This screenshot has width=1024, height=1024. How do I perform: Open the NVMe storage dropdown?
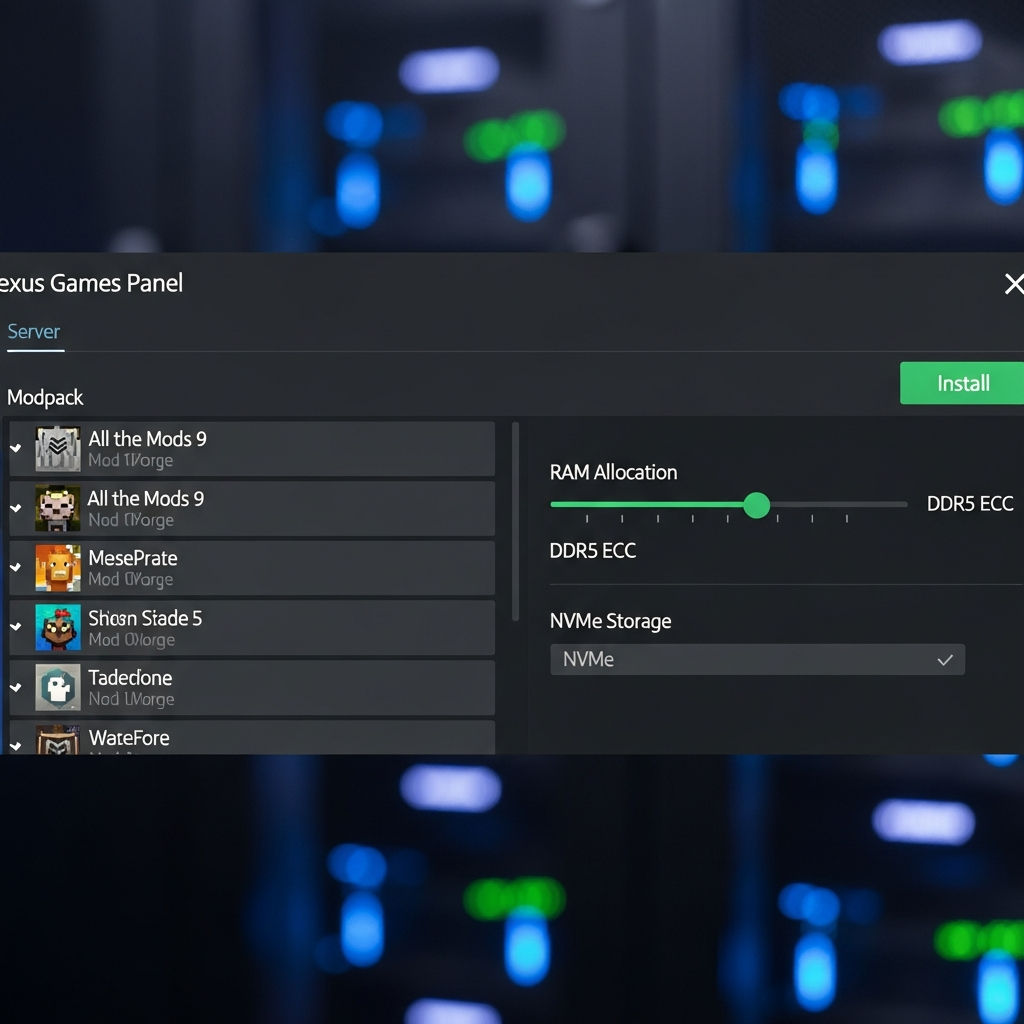tap(757, 659)
